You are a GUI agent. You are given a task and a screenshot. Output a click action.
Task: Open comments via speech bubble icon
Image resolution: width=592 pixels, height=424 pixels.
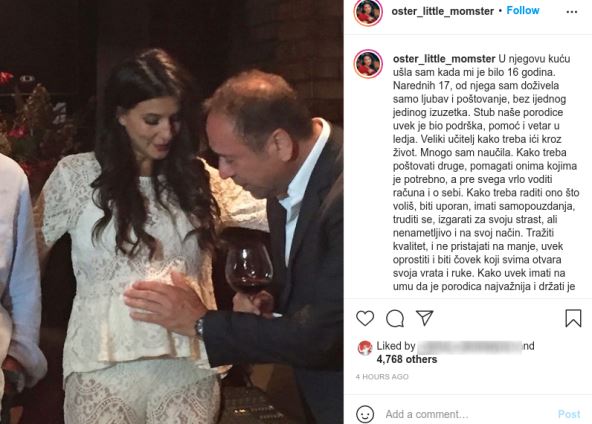tap(395, 318)
